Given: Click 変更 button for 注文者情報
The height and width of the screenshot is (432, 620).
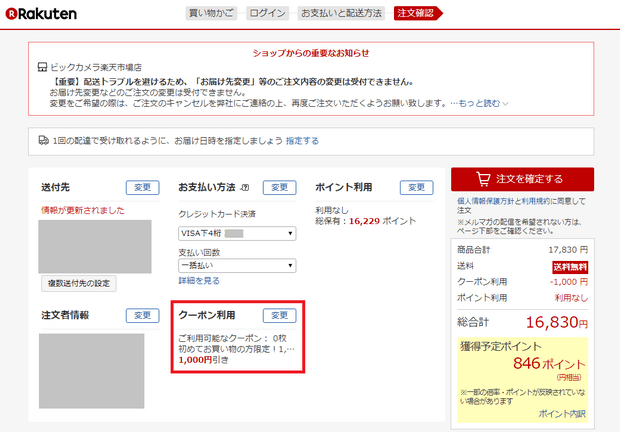Looking at the screenshot, I should pyautogui.click(x=142, y=315).
